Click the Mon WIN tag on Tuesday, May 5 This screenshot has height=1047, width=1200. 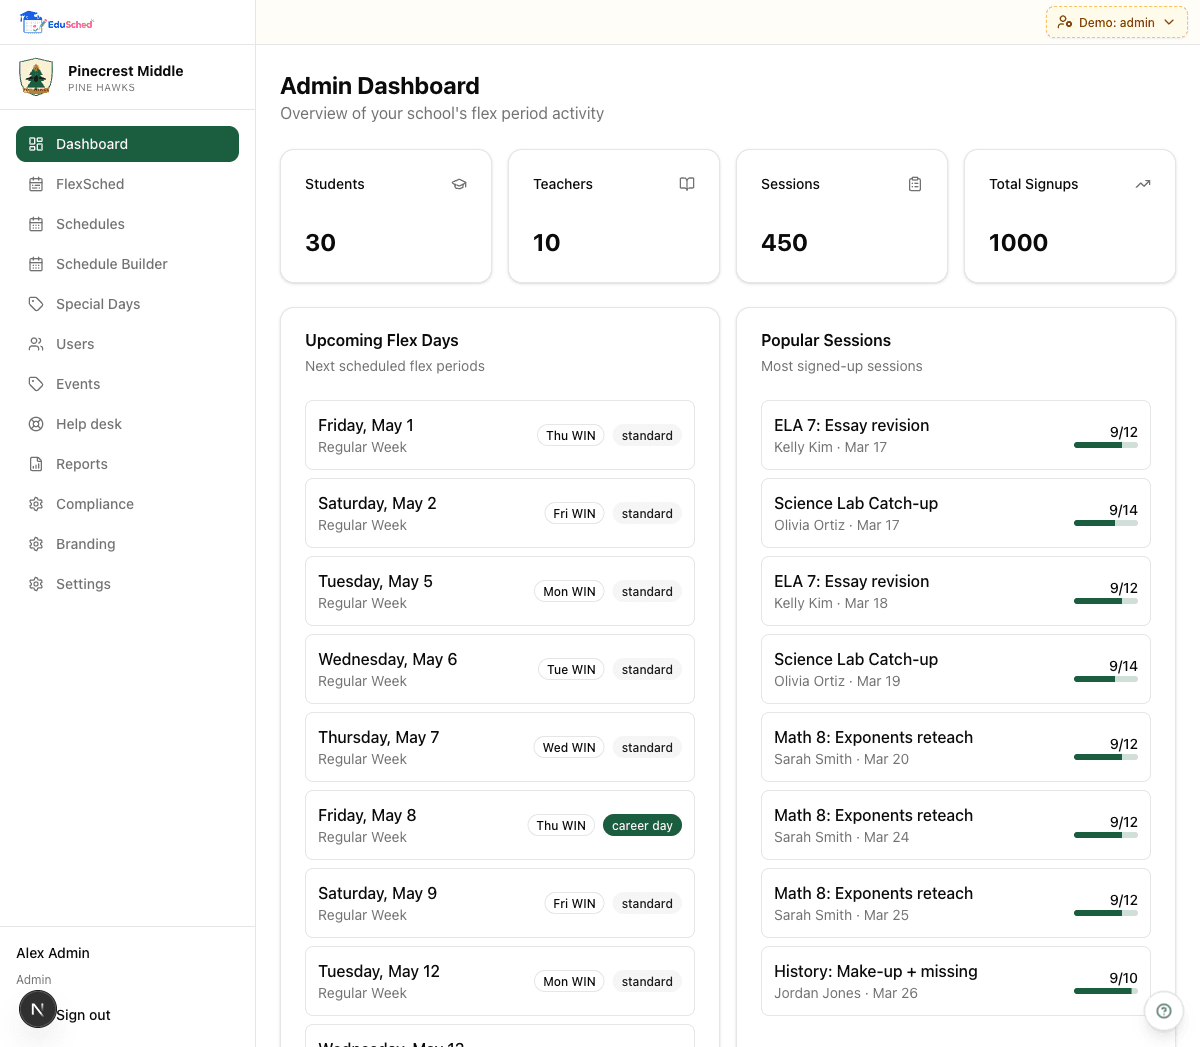tap(569, 591)
